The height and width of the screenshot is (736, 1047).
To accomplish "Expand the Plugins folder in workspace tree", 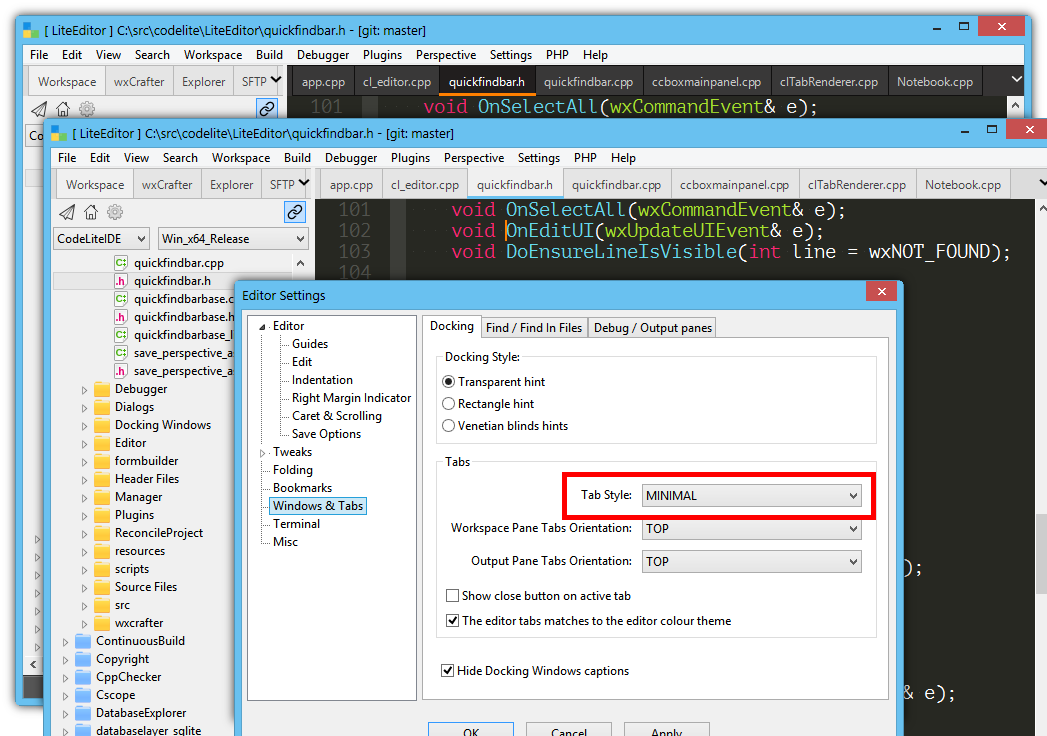I will pos(84,516).
